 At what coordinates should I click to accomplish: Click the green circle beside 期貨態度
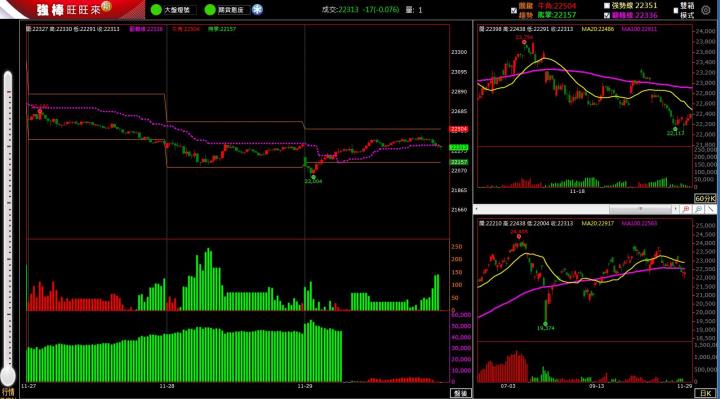click(210, 10)
